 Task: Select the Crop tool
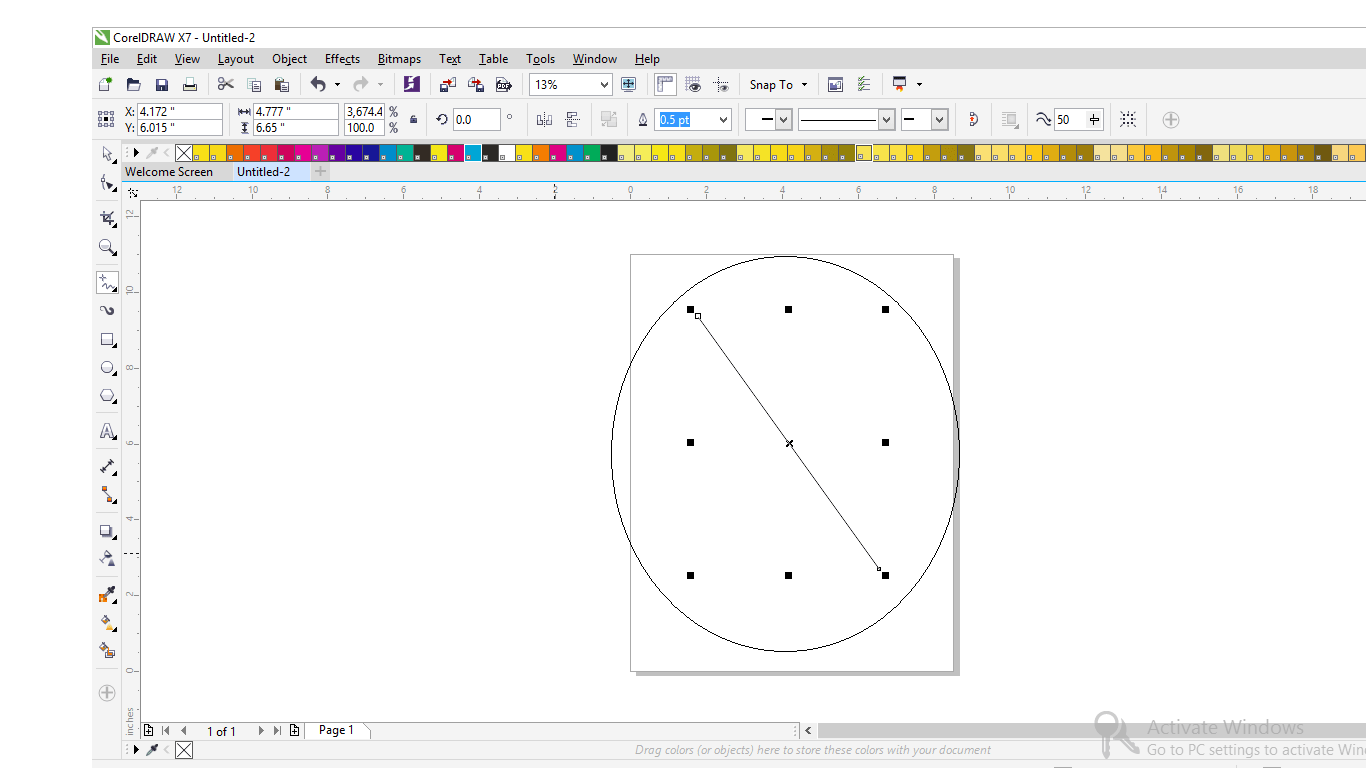[107, 218]
